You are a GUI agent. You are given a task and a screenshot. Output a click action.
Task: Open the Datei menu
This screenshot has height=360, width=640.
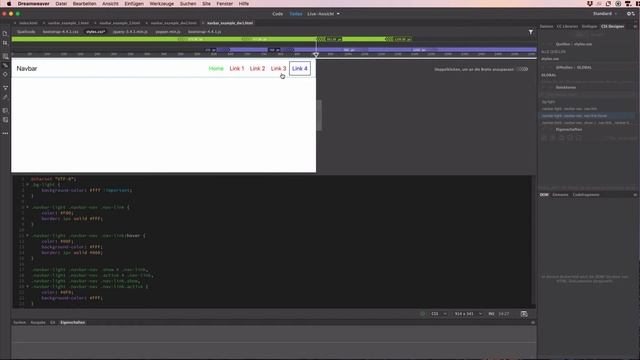pos(61,4)
